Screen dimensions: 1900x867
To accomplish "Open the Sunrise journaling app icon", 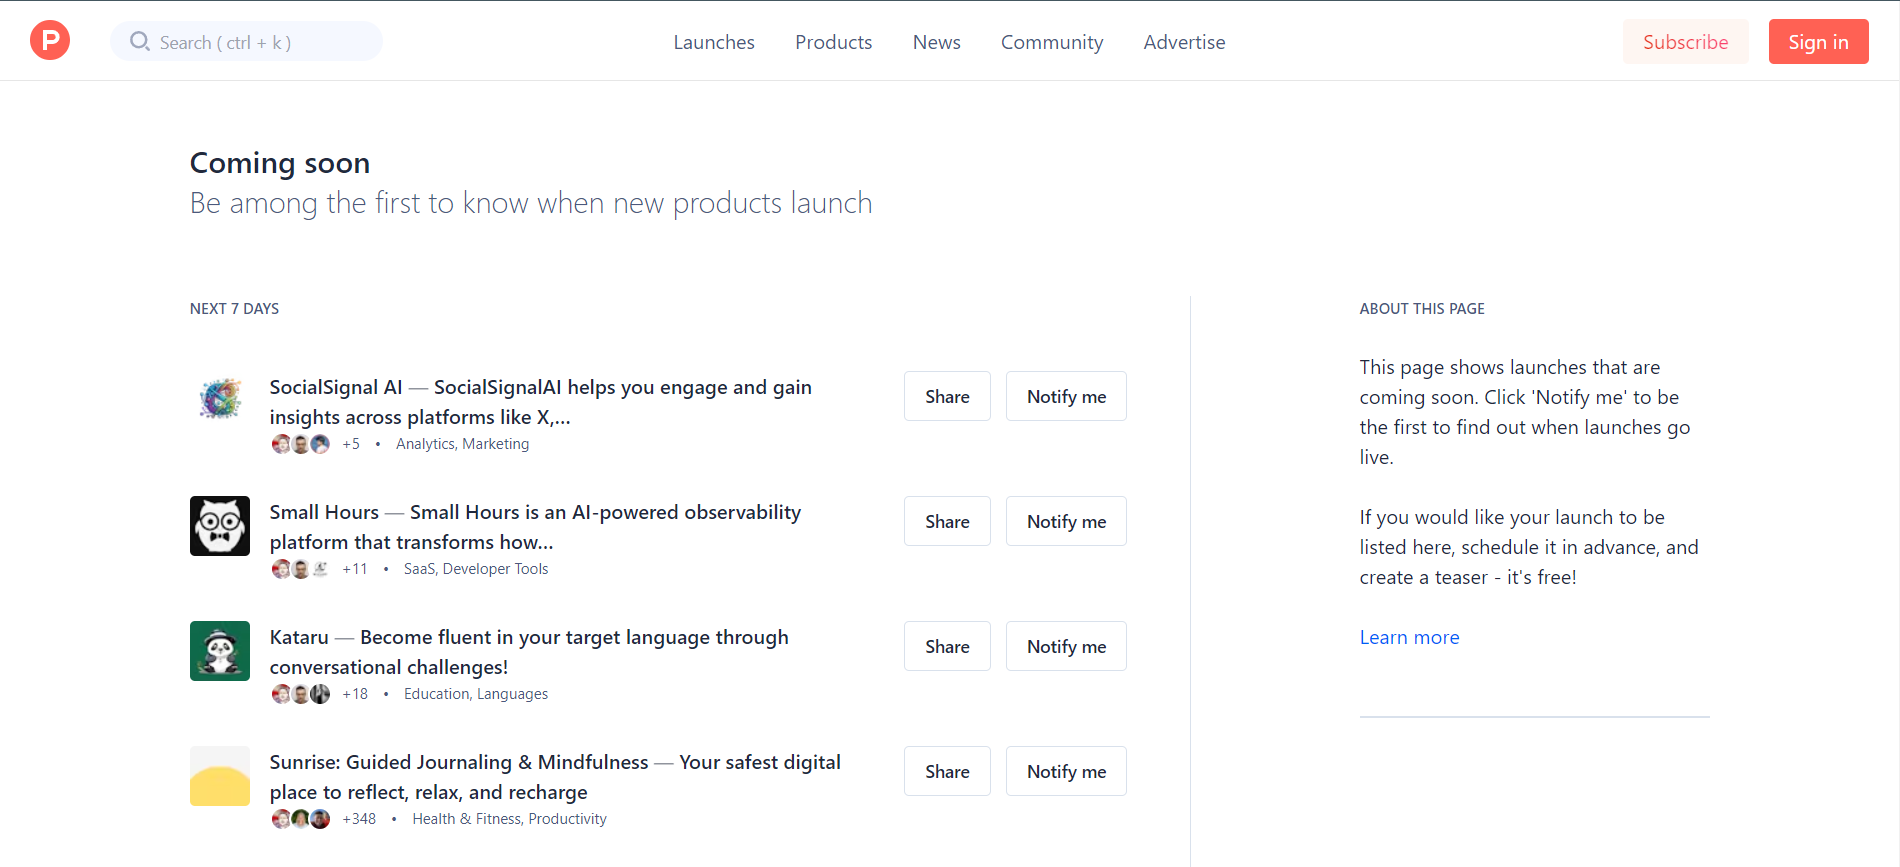I will tap(220, 776).
